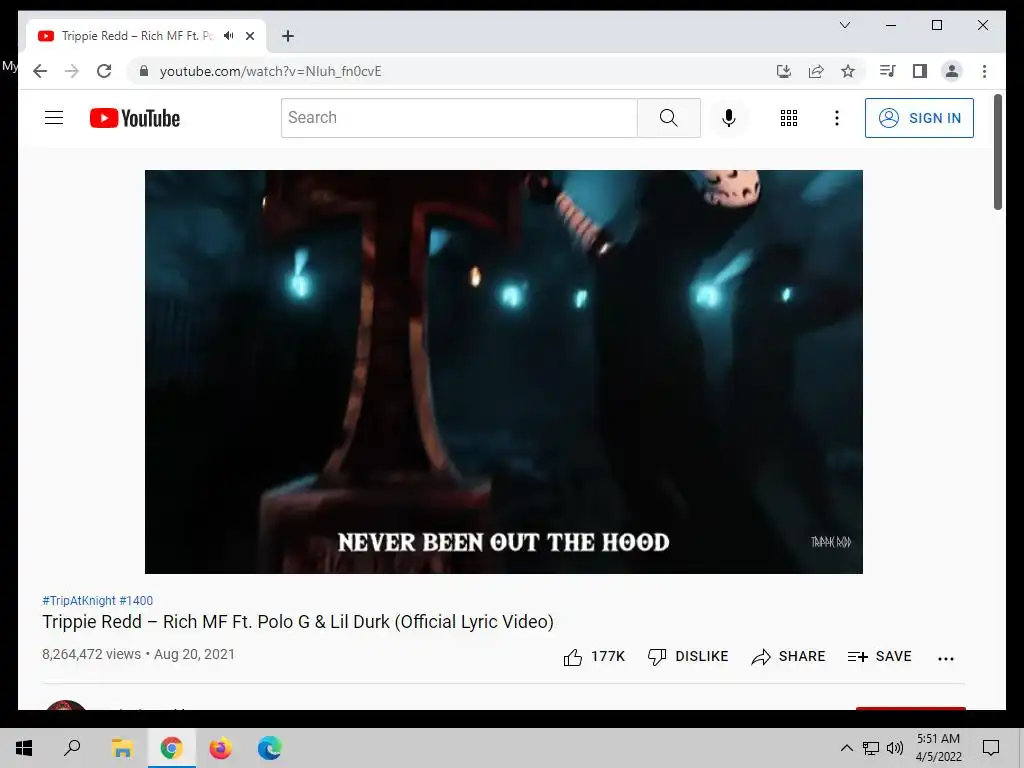Close the Trippie Redd tab
The height and width of the screenshot is (768, 1024).
[249, 36]
